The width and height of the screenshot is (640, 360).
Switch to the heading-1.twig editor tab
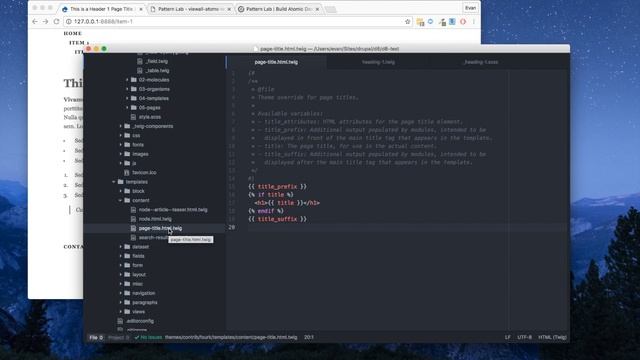pos(378,62)
